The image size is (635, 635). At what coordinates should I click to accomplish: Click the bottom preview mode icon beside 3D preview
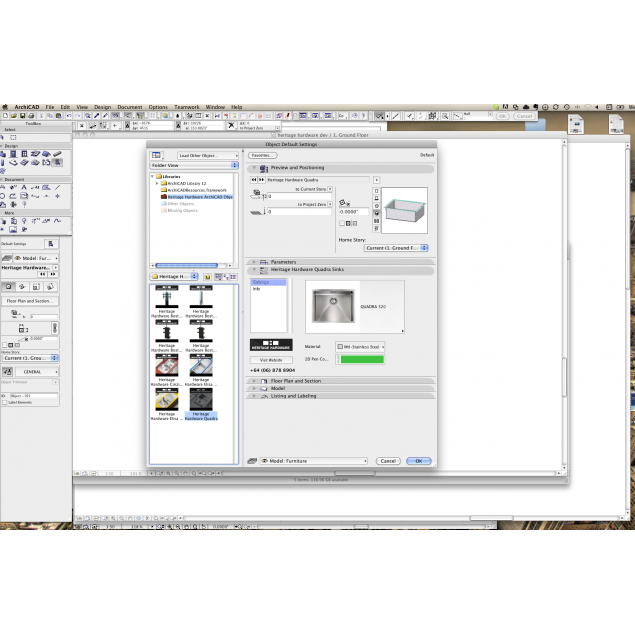point(377,228)
